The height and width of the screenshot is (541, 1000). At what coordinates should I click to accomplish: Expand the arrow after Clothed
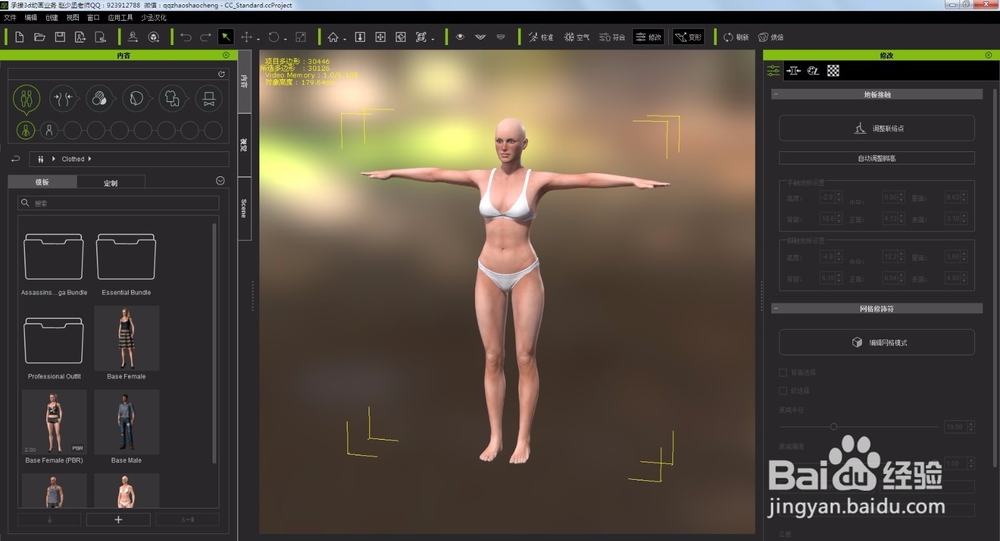(x=90, y=159)
